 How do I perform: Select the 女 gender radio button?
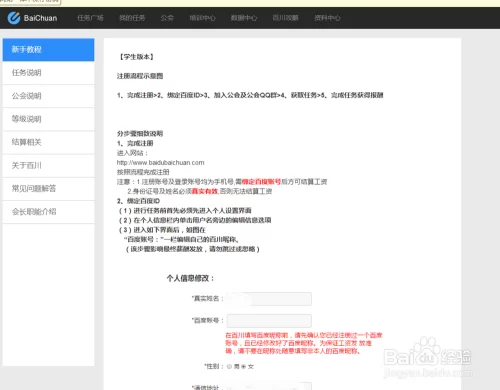[244, 366]
